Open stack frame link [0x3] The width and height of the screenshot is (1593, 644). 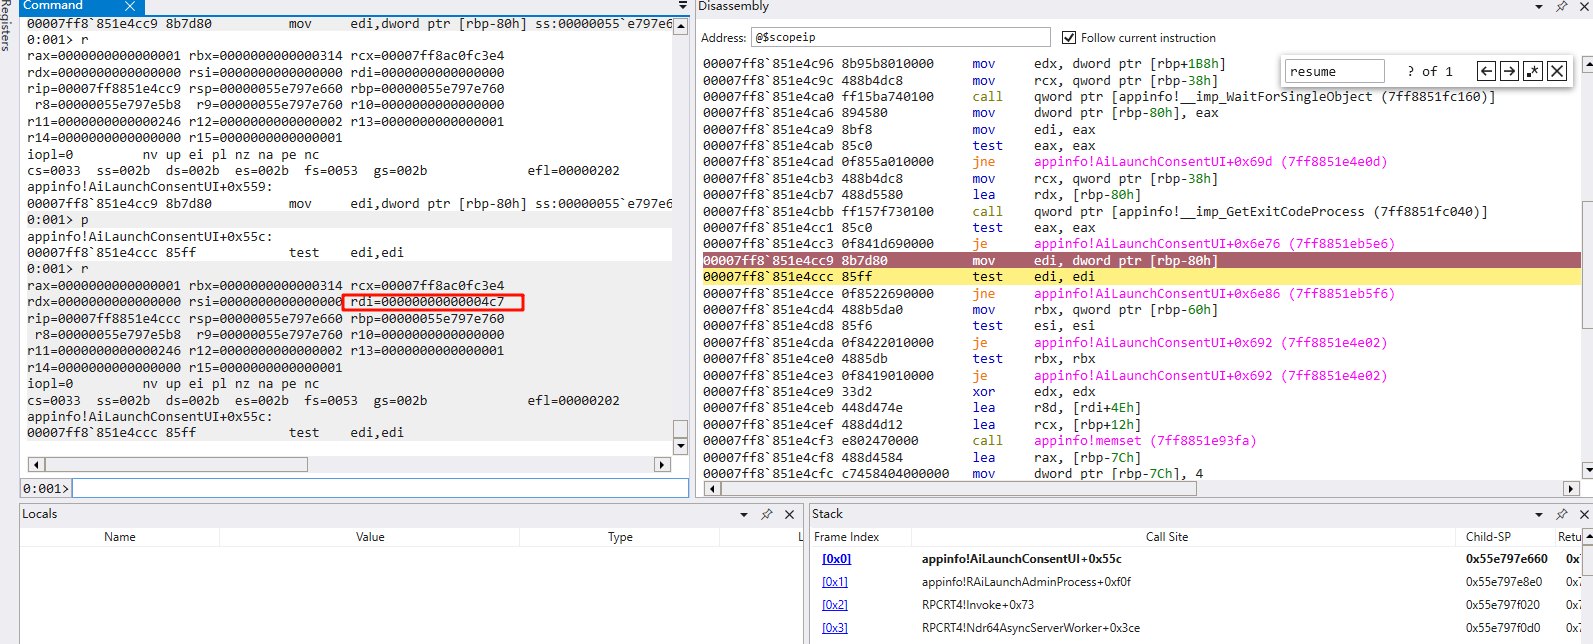pos(835,628)
